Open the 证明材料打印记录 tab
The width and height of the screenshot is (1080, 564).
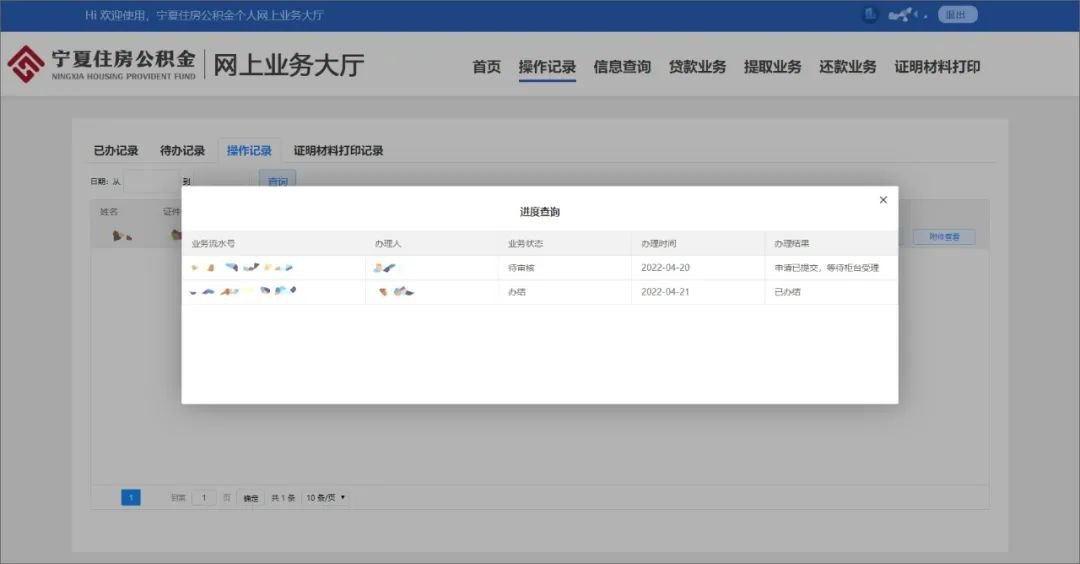(x=338, y=151)
